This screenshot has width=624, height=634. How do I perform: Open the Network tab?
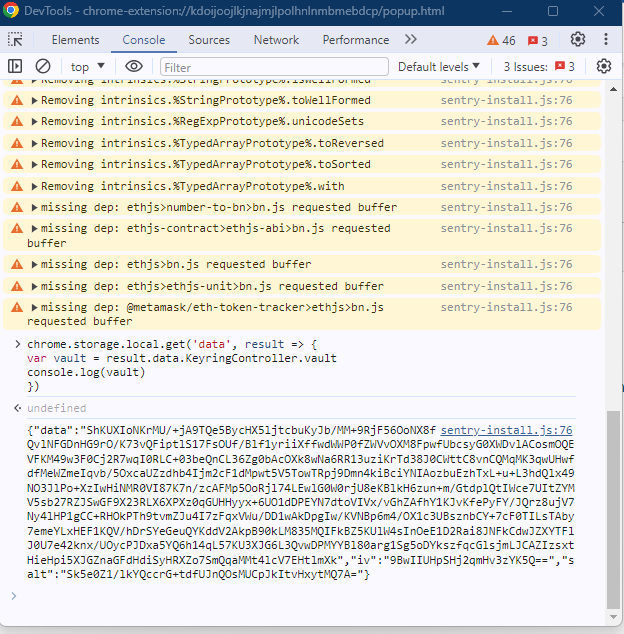[x=276, y=40]
